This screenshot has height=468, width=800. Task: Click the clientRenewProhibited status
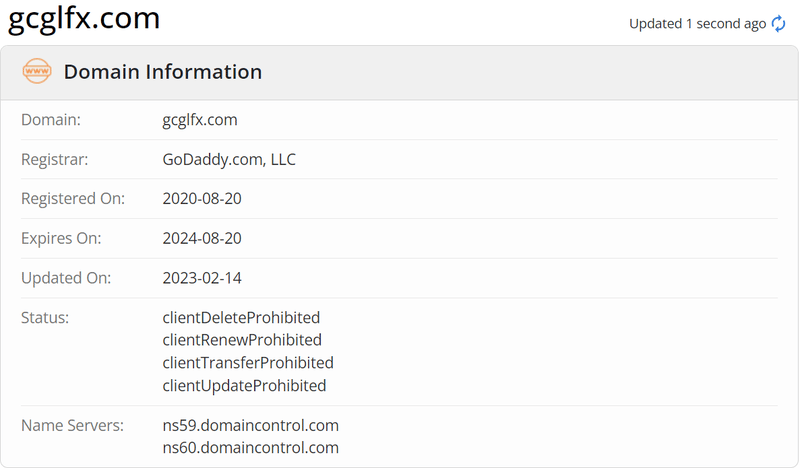click(x=242, y=340)
